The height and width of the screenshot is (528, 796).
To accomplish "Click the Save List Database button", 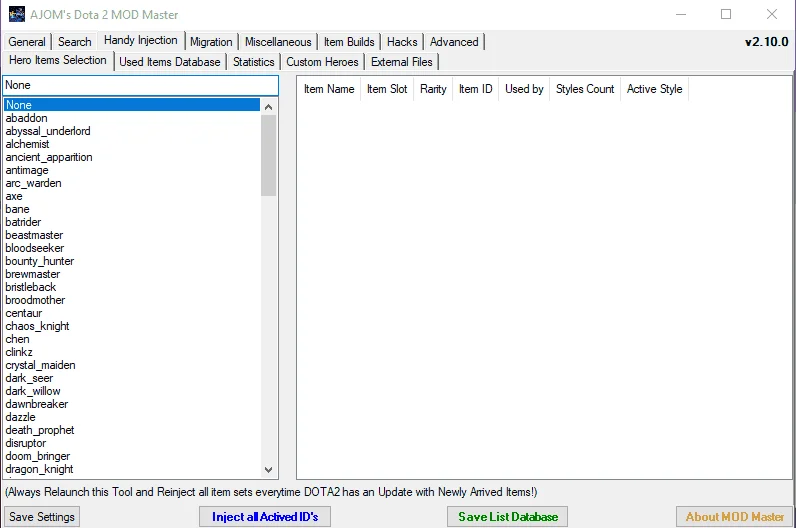I will 508,517.
